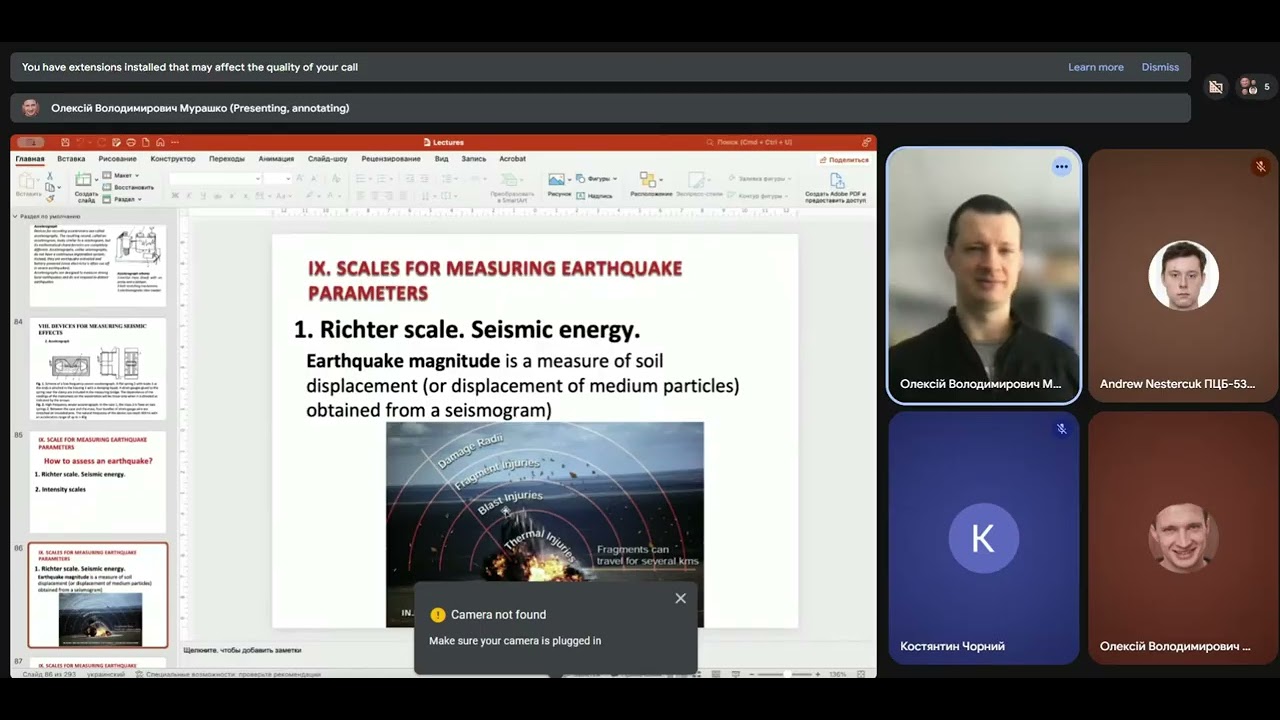Click the Learn more link
The width and height of the screenshot is (1280, 720).
pos(1096,67)
